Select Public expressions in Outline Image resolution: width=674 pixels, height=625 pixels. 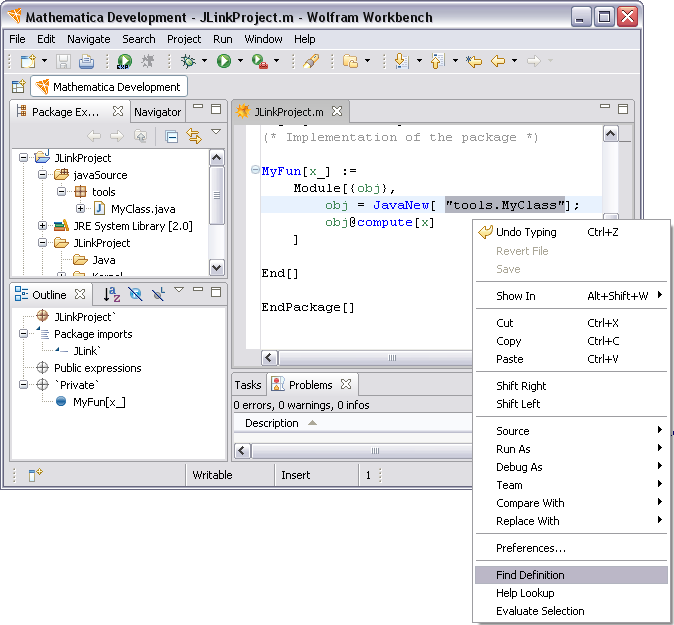point(98,368)
